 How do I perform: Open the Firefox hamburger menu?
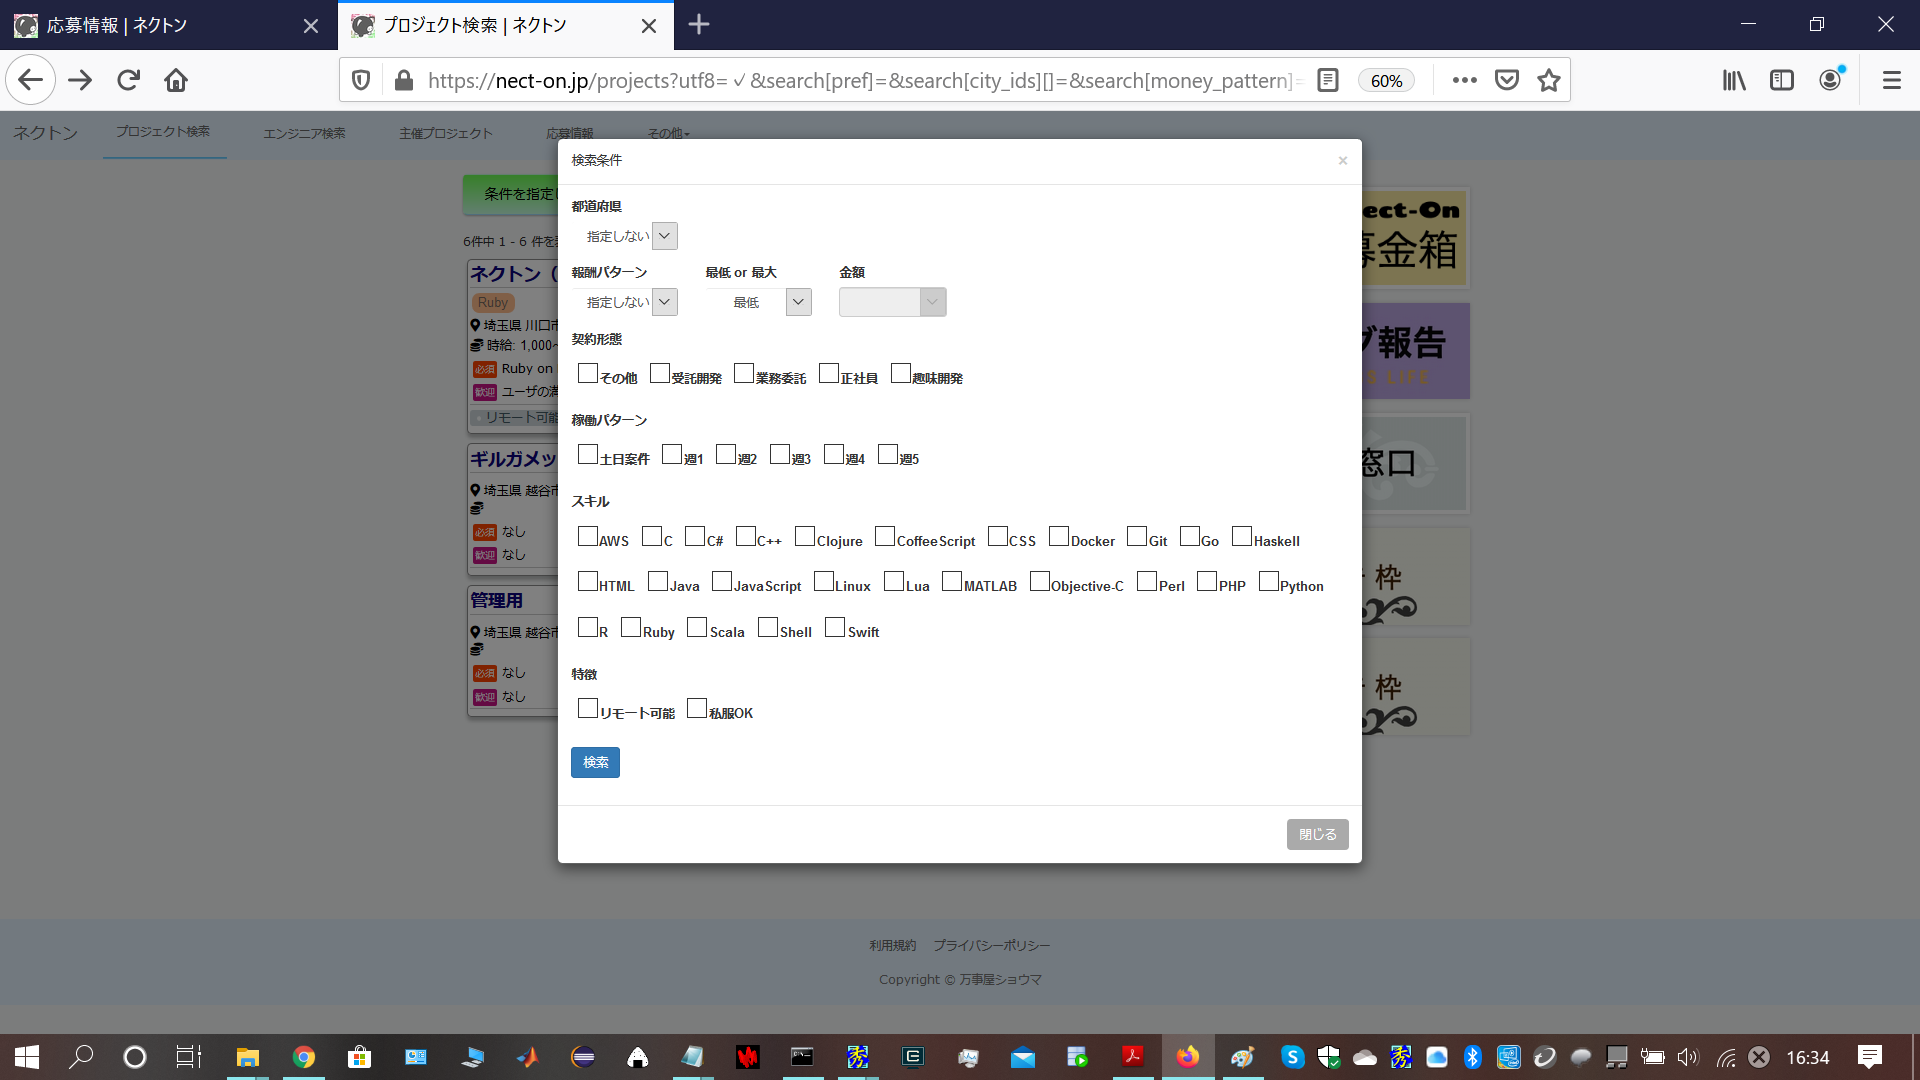1892,80
